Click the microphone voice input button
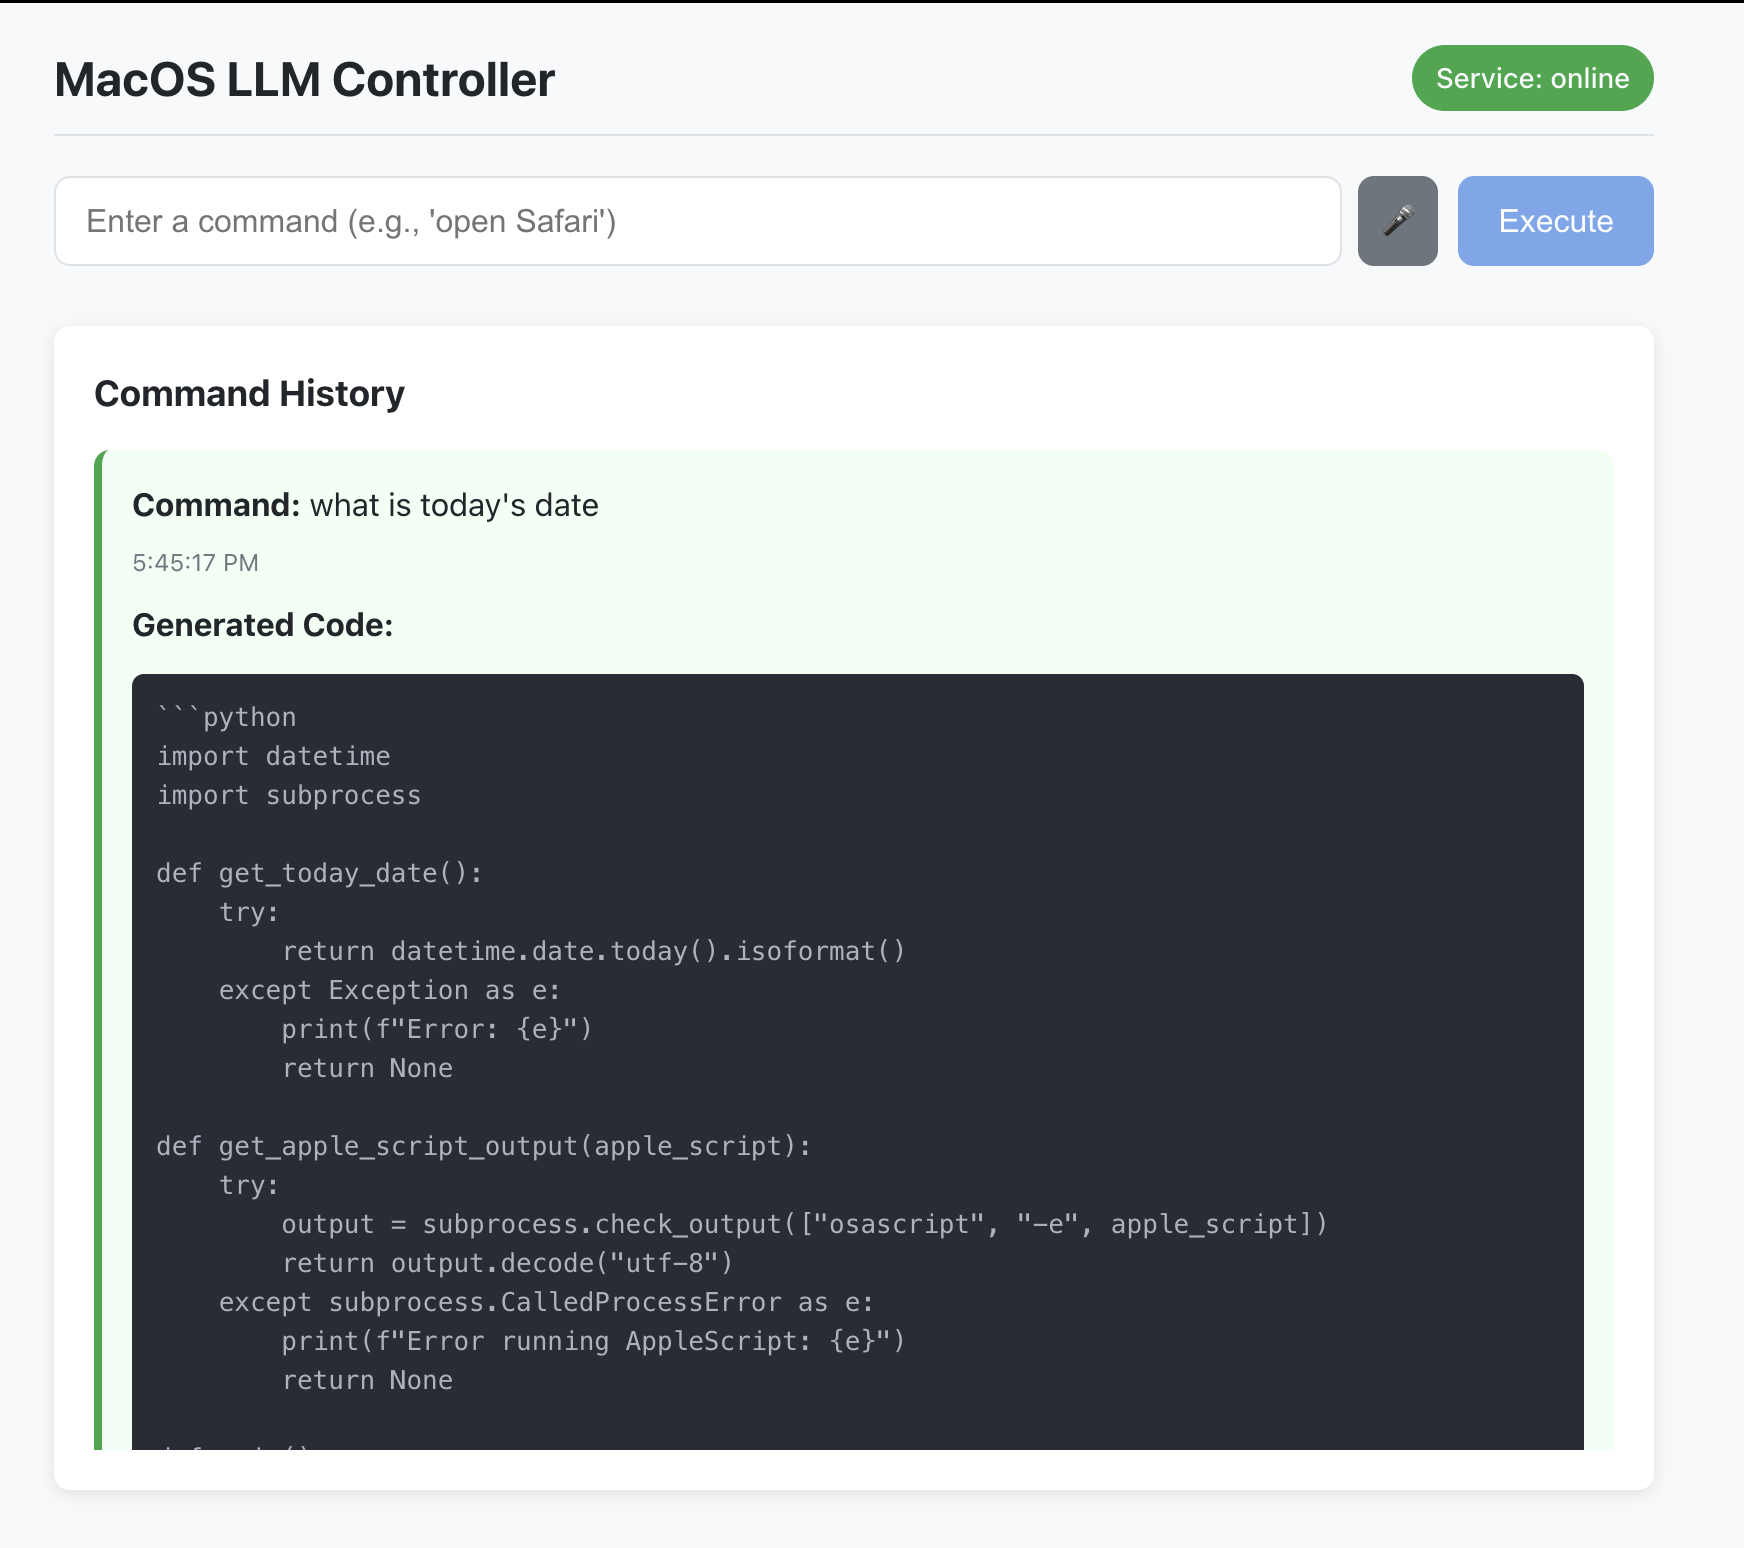 click(x=1397, y=221)
